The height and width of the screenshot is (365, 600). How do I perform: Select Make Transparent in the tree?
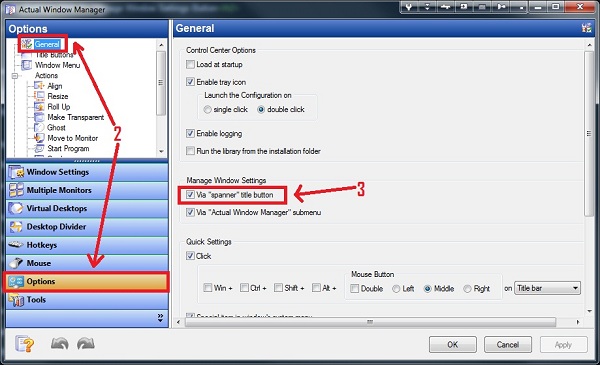point(75,117)
